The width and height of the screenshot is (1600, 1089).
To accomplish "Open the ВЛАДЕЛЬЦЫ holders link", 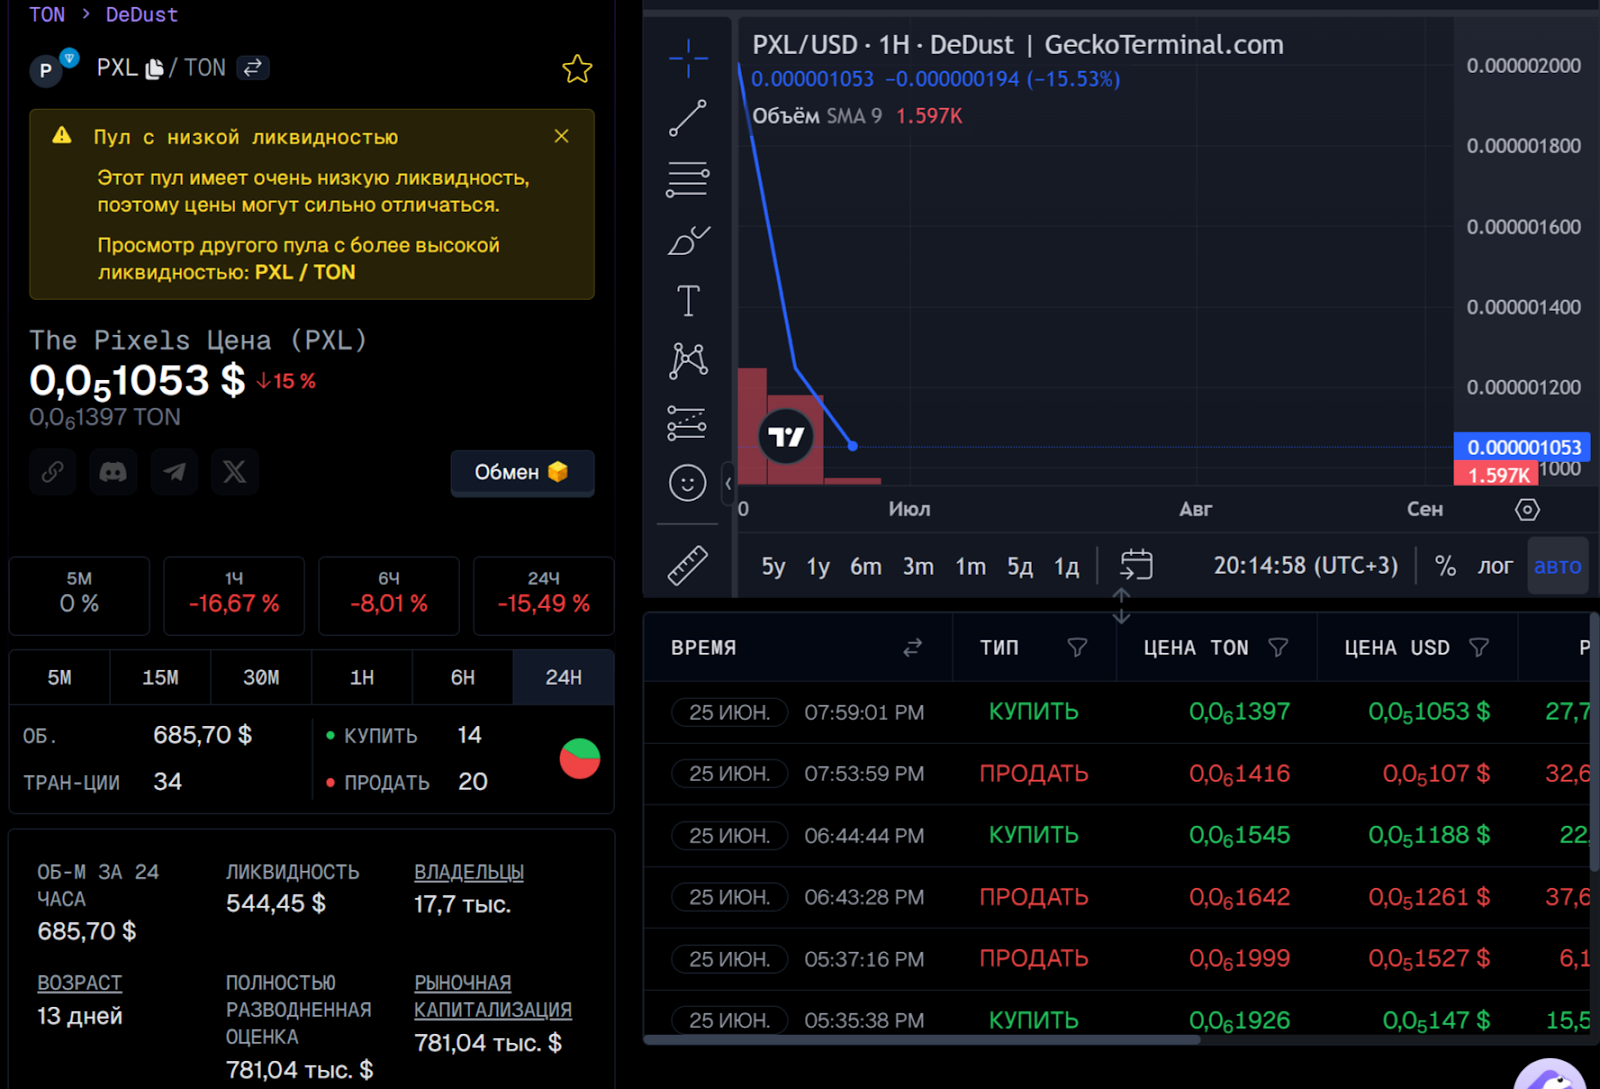I will click(469, 872).
